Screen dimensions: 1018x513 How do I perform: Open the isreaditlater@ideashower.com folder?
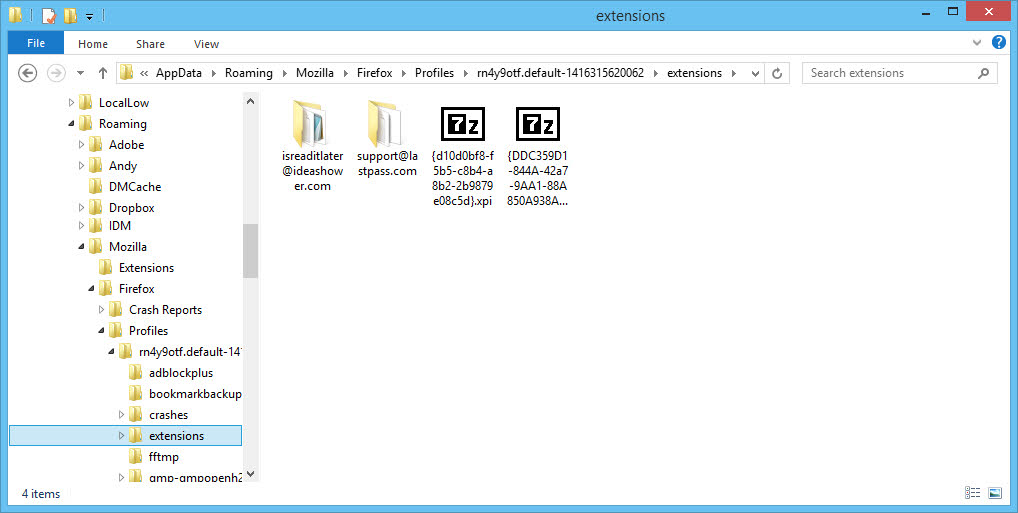312,147
